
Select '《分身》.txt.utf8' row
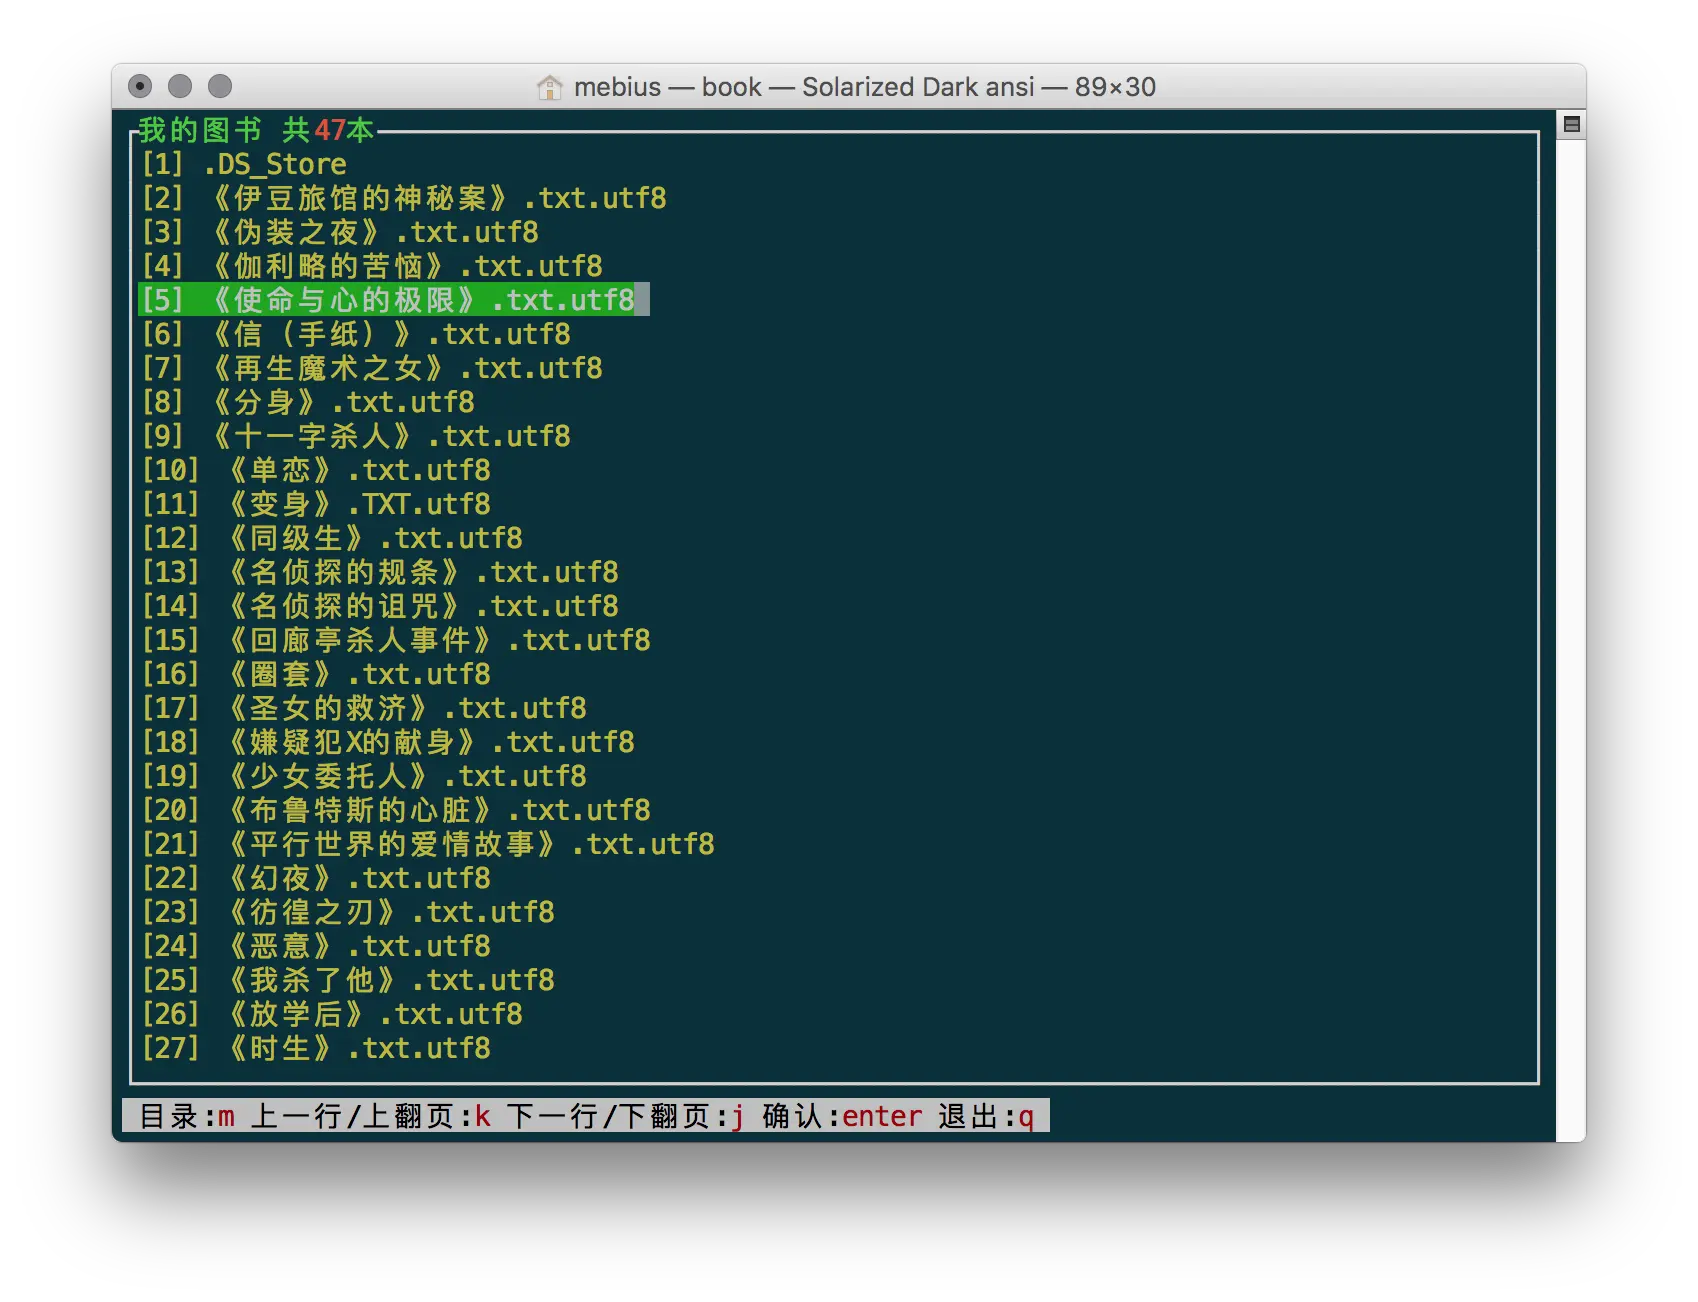coord(308,402)
